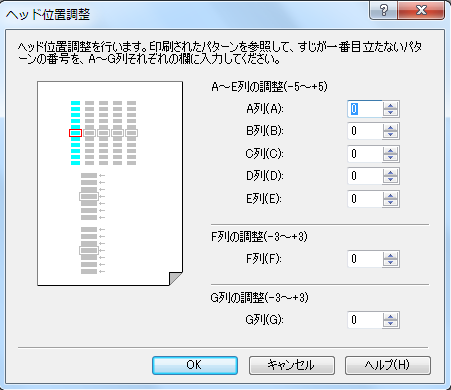Screen dimensions: 451x390
Task: Click the D列(D): label
Action: click(265, 176)
